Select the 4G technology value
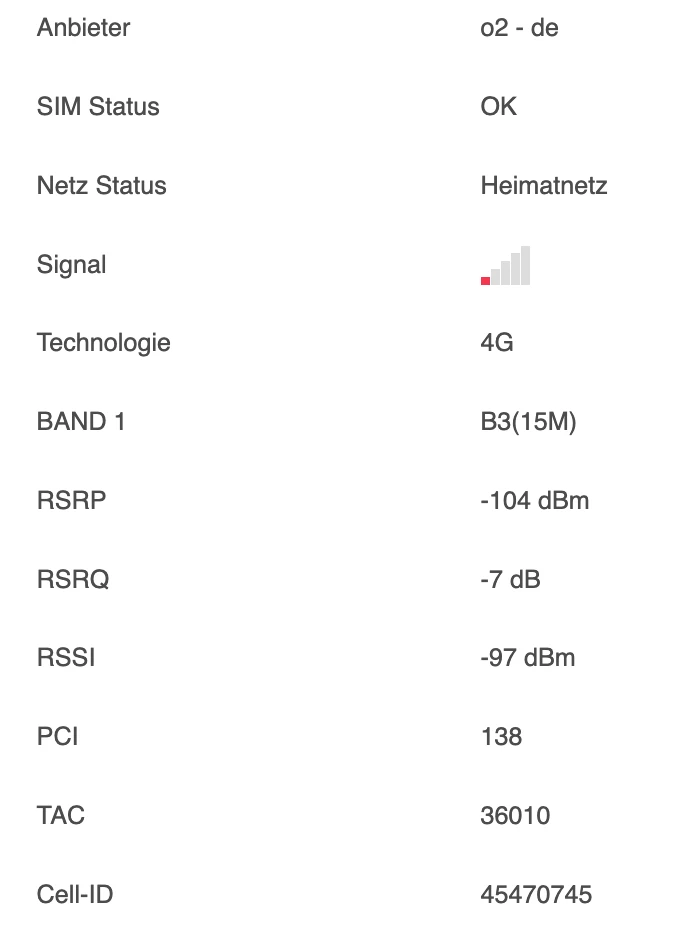Screen dimensions: 690x950 497,343
